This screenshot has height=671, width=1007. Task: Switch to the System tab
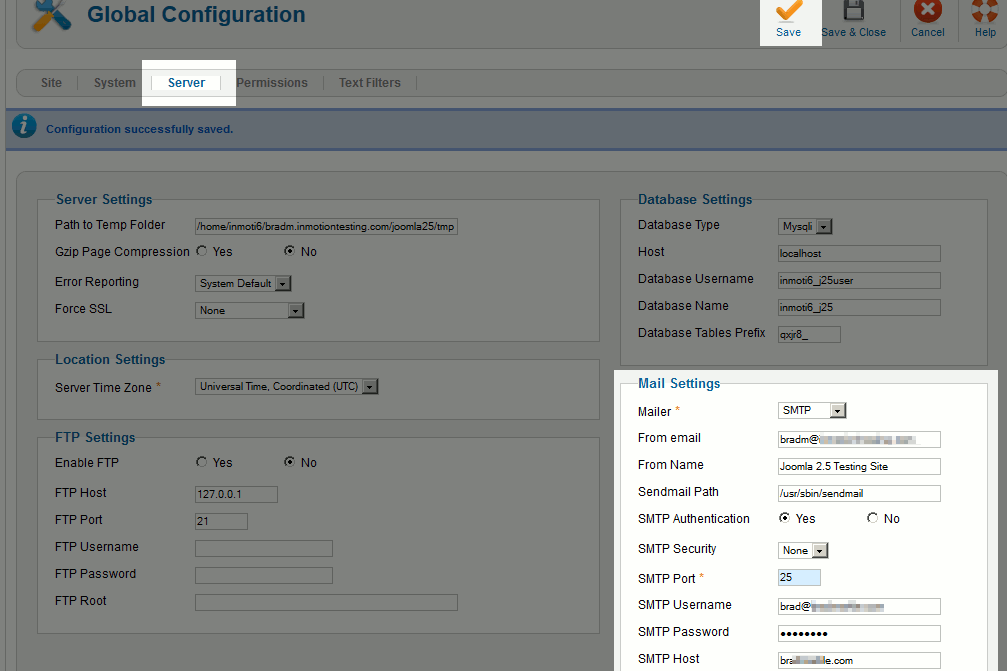pos(114,83)
